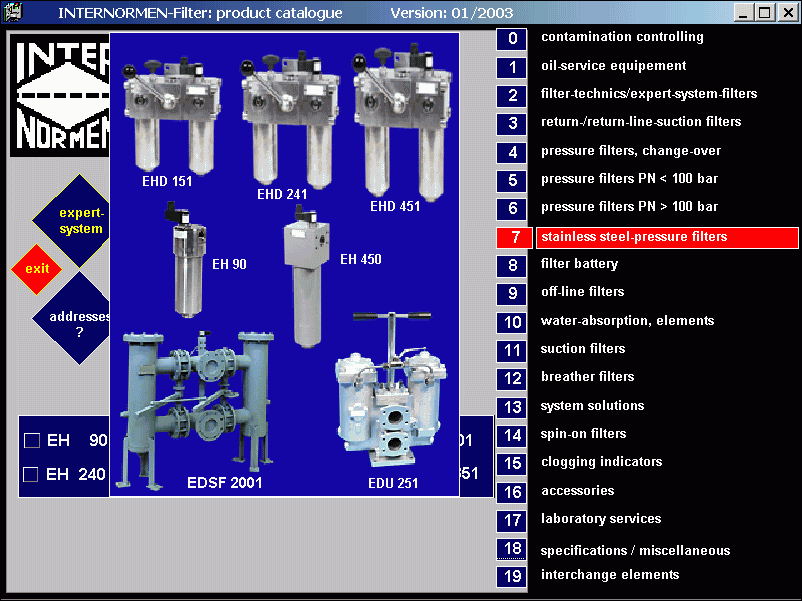
Task: Open 'filter battery' category
Action: click(579, 263)
